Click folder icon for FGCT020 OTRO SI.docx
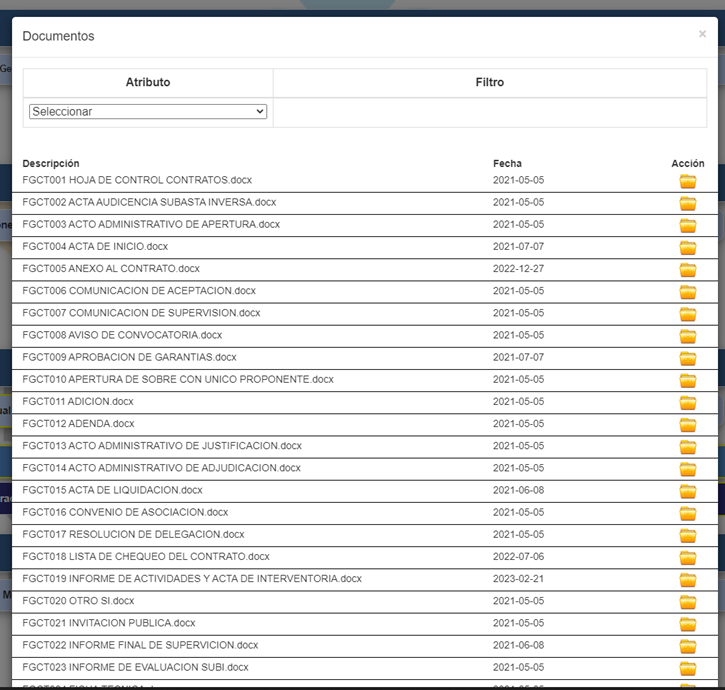Image resolution: width=725 pixels, height=690 pixels. click(x=687, y=602)
